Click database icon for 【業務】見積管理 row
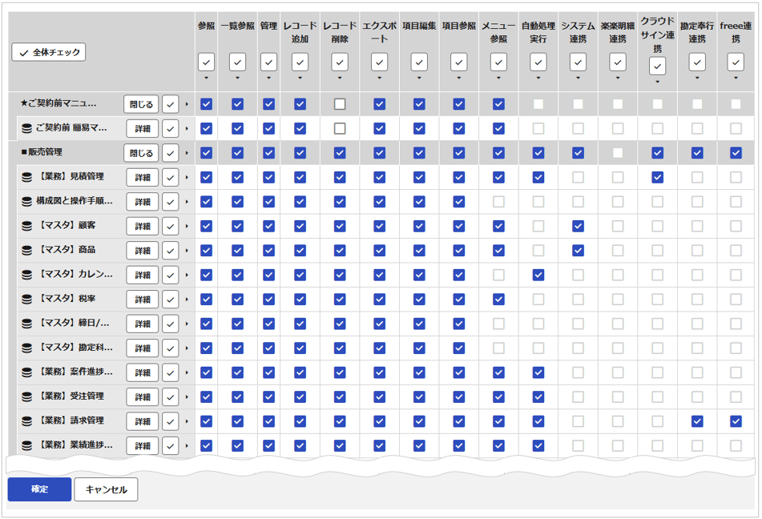Viewport: 762px width, 519px height. pos(27,177)
